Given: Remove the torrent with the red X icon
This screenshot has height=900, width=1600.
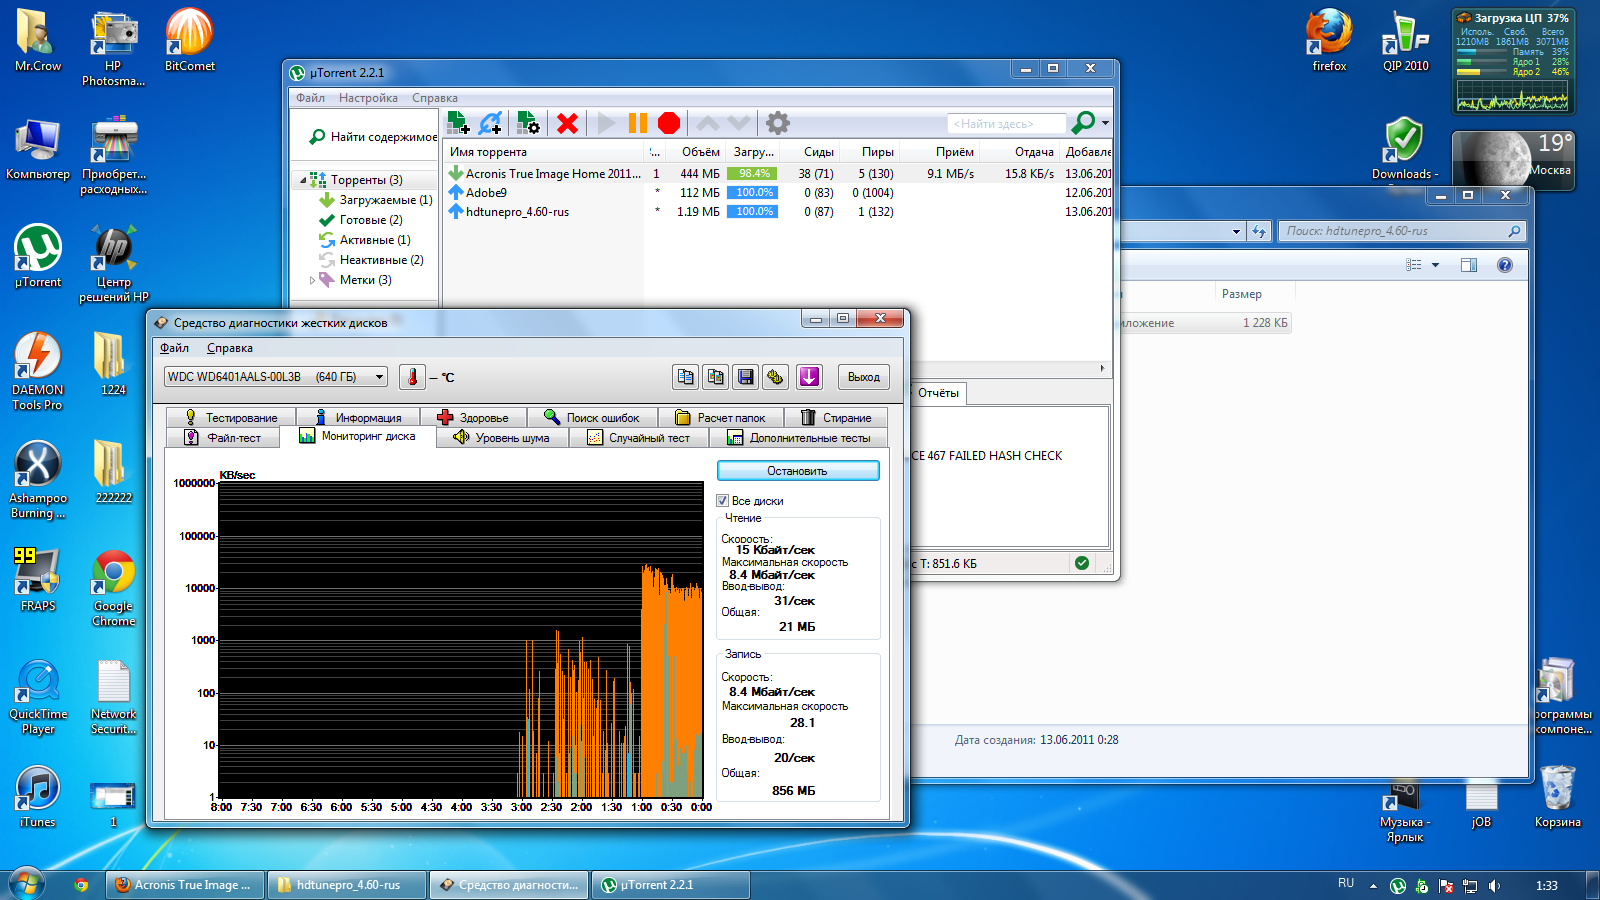Looking at the screenshot, I should click(x=567, y=123).
